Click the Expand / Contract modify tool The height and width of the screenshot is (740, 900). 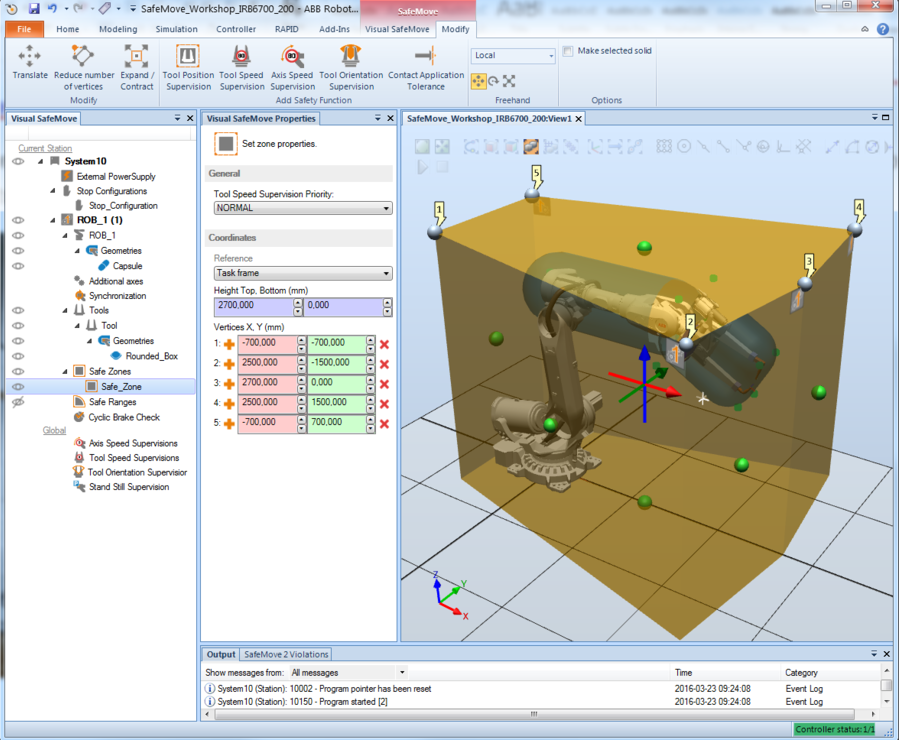pyautogui.click(x=136, y=67)
